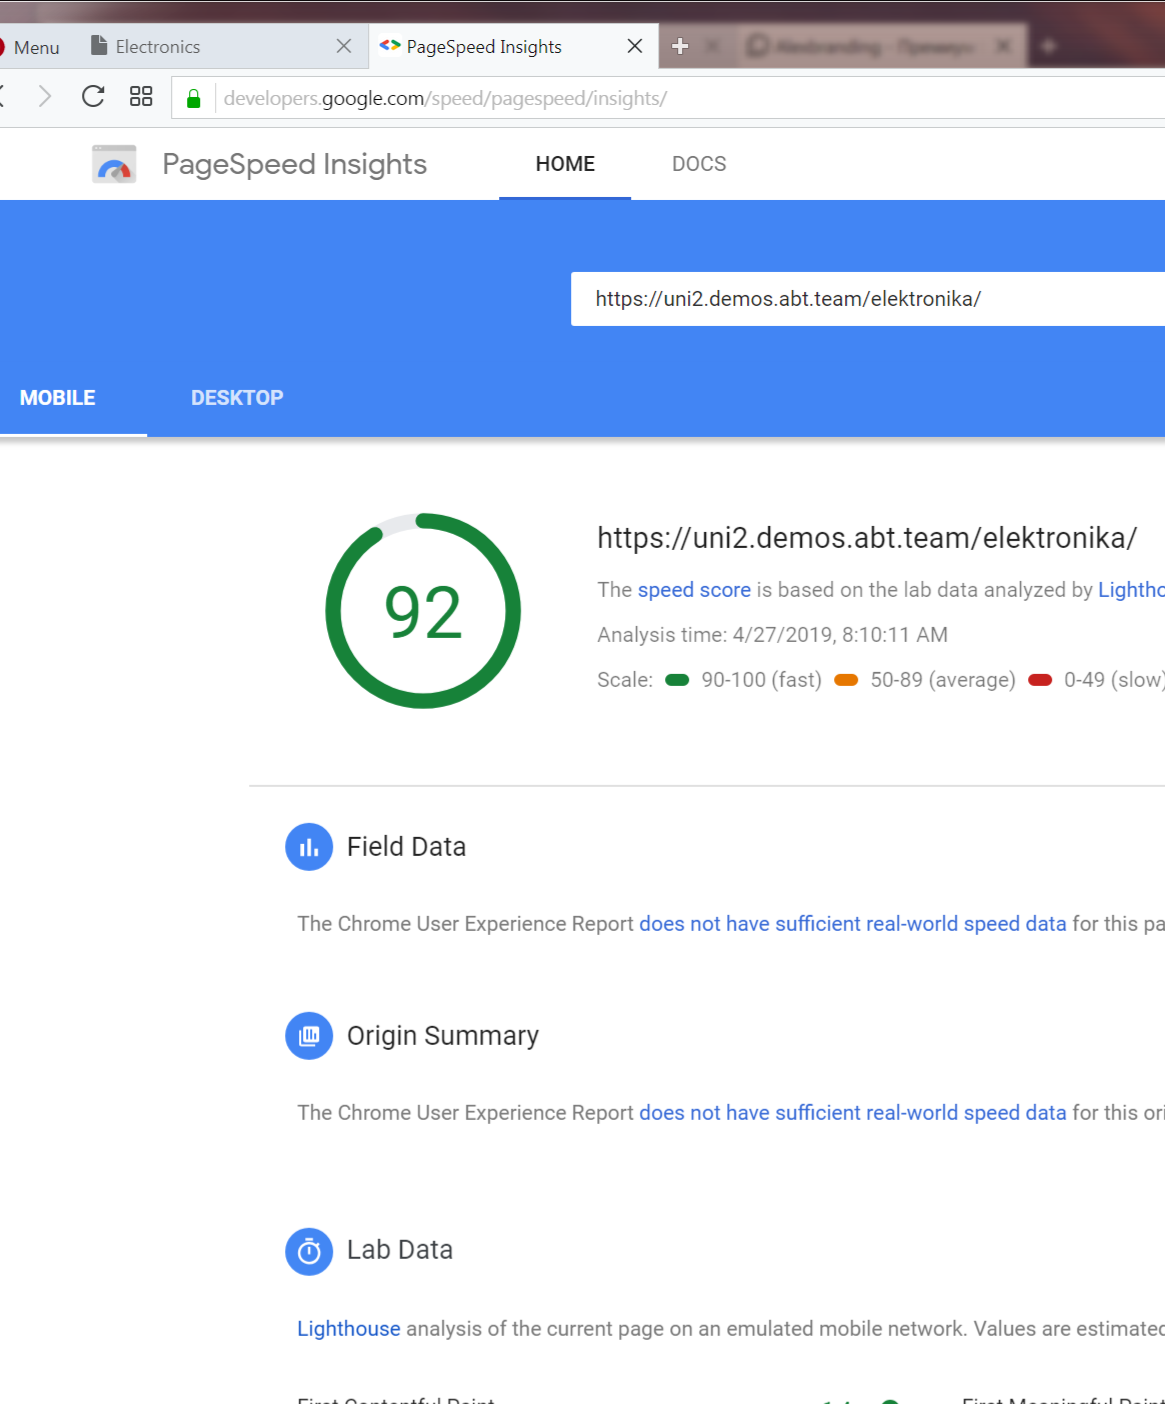The width and height of the screenshot is (1165, 1404).
Task: Click the Lab Data stopwatch icon
Action: point(309,1251)
